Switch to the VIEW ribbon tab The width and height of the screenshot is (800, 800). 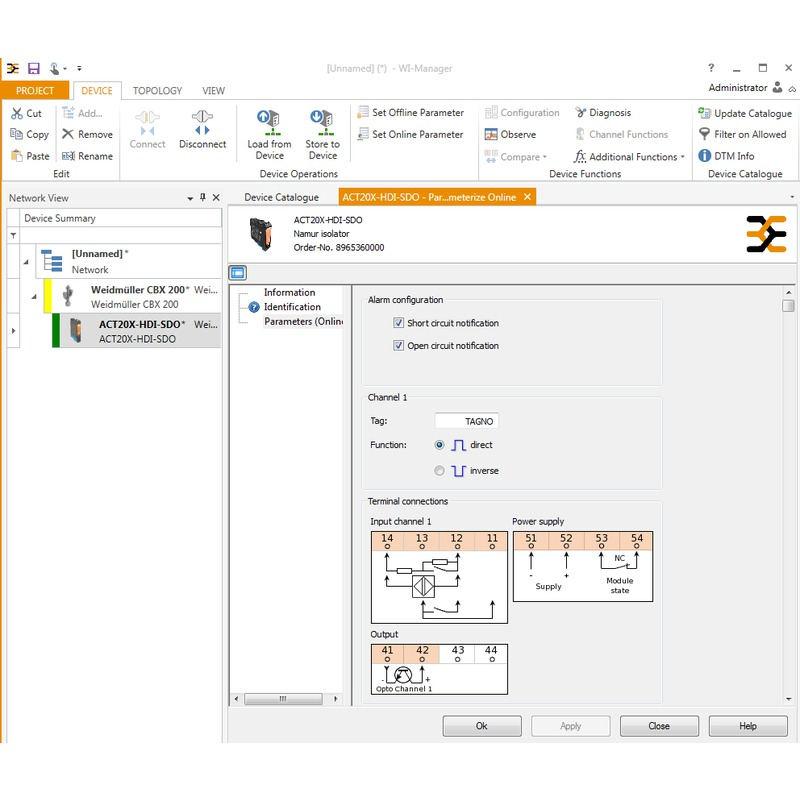click(213, 90)
